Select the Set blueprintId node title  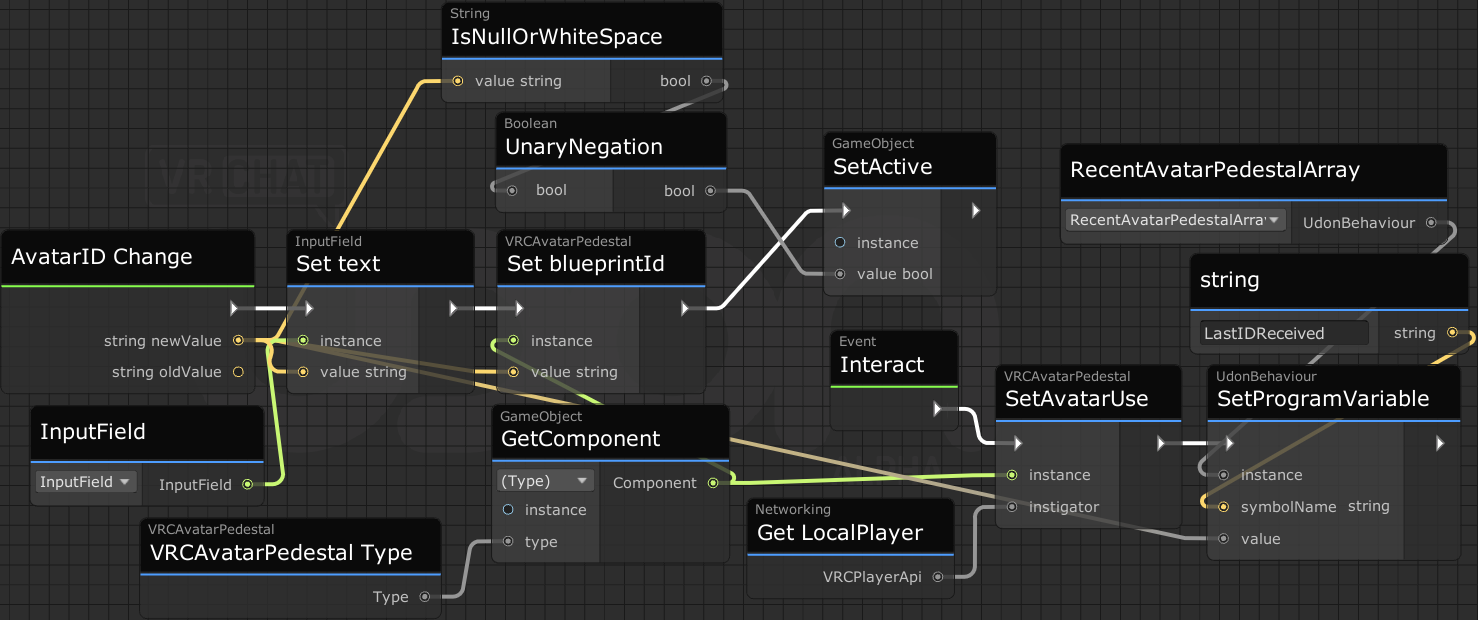[585, 264]
